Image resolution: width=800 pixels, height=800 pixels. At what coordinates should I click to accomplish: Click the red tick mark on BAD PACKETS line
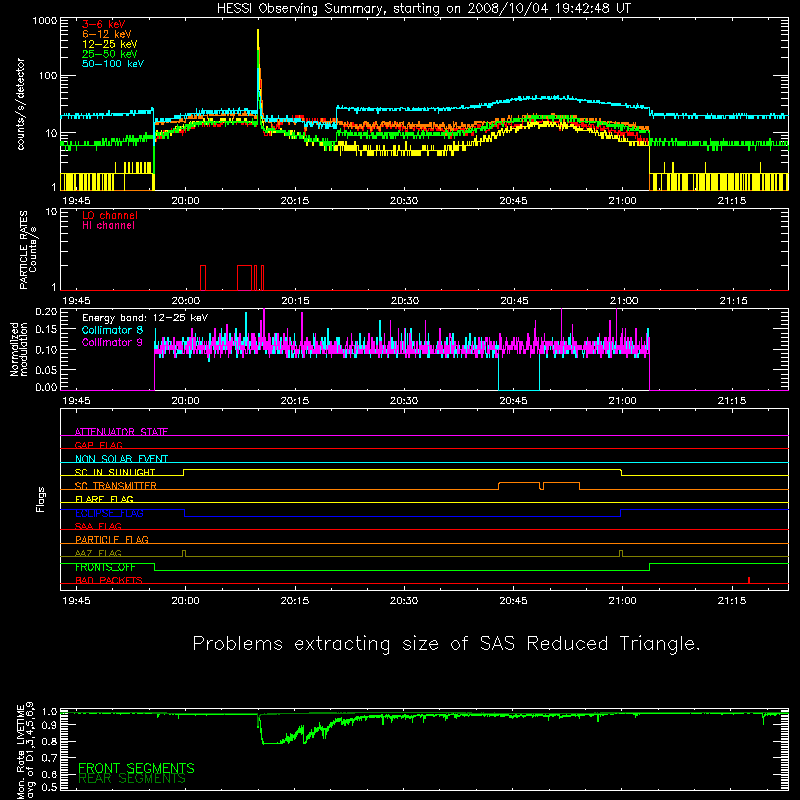tap(748, 580)
